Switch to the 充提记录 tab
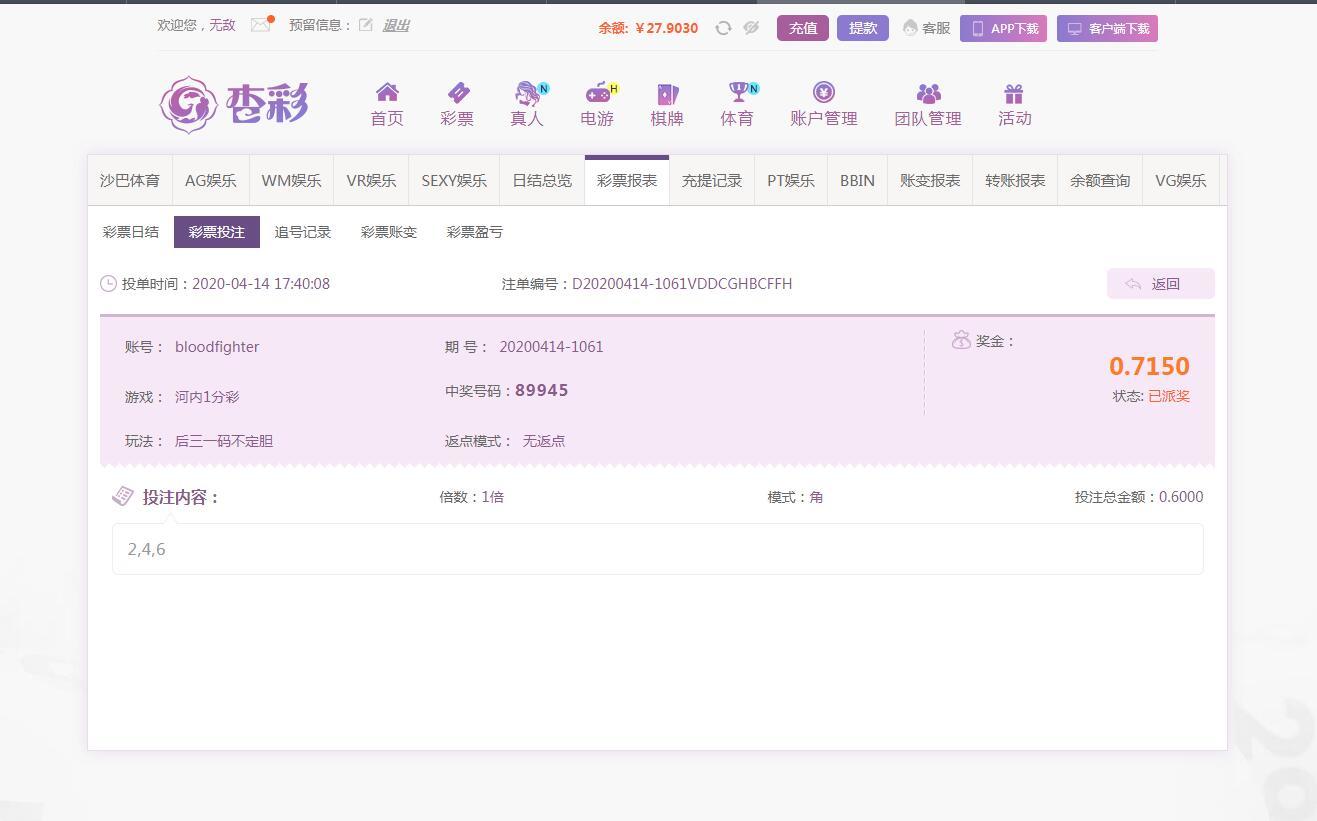 712,181
